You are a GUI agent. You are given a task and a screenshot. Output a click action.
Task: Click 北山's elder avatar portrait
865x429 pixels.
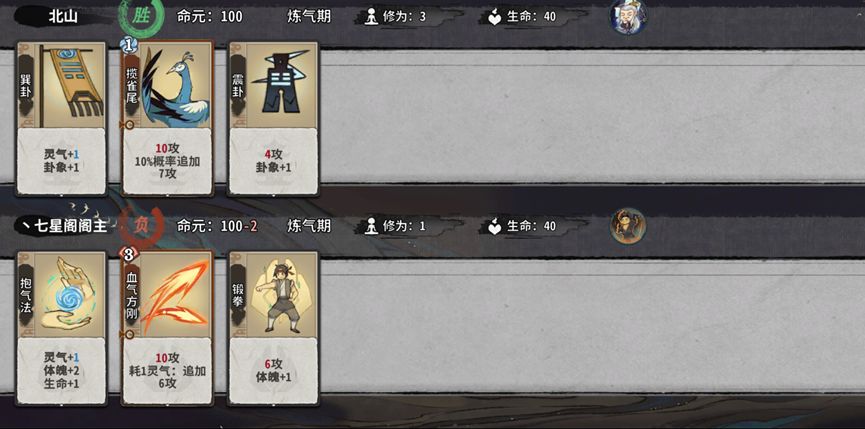[x=628, y=16]
